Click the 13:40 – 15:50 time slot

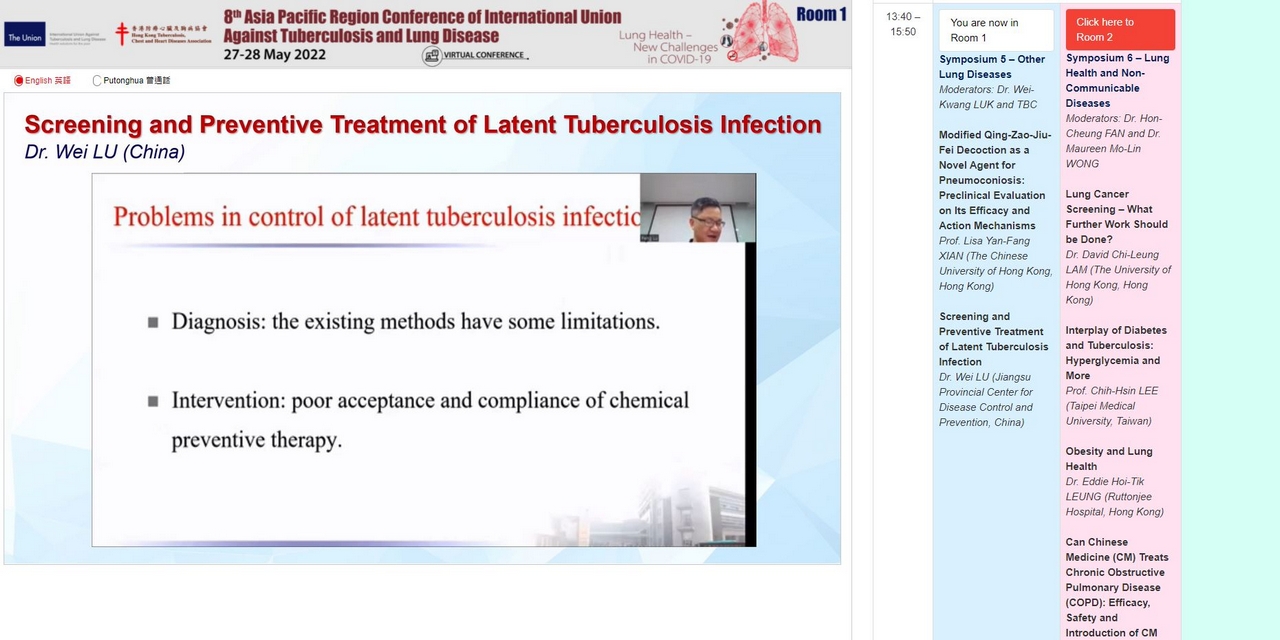[902, 24]
